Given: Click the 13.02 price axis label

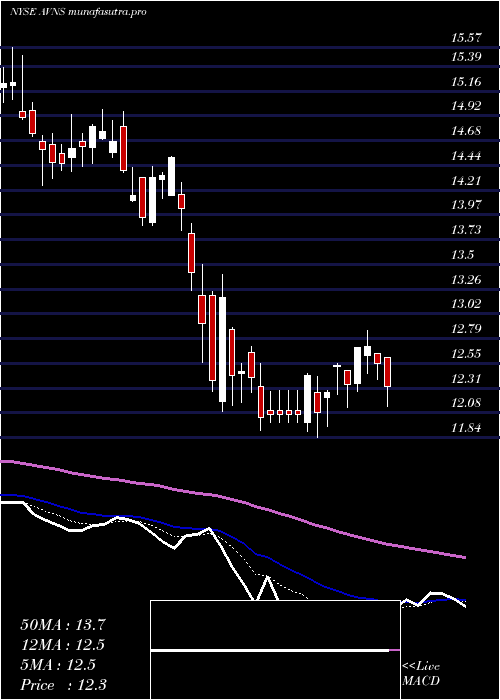Looking at the screenshot, I should (x=467, y=304).
